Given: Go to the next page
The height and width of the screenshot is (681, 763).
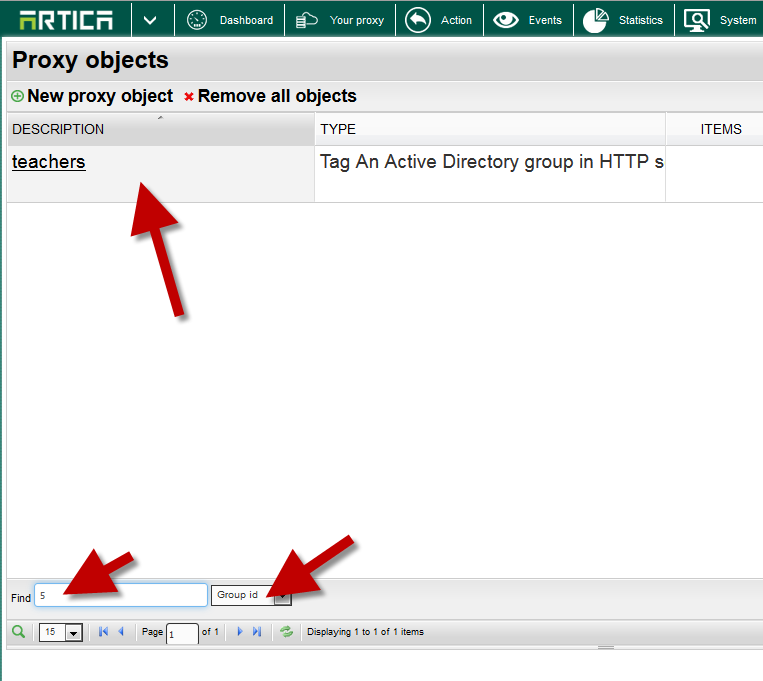Looking at the screenshot, I should pos(239,631).
